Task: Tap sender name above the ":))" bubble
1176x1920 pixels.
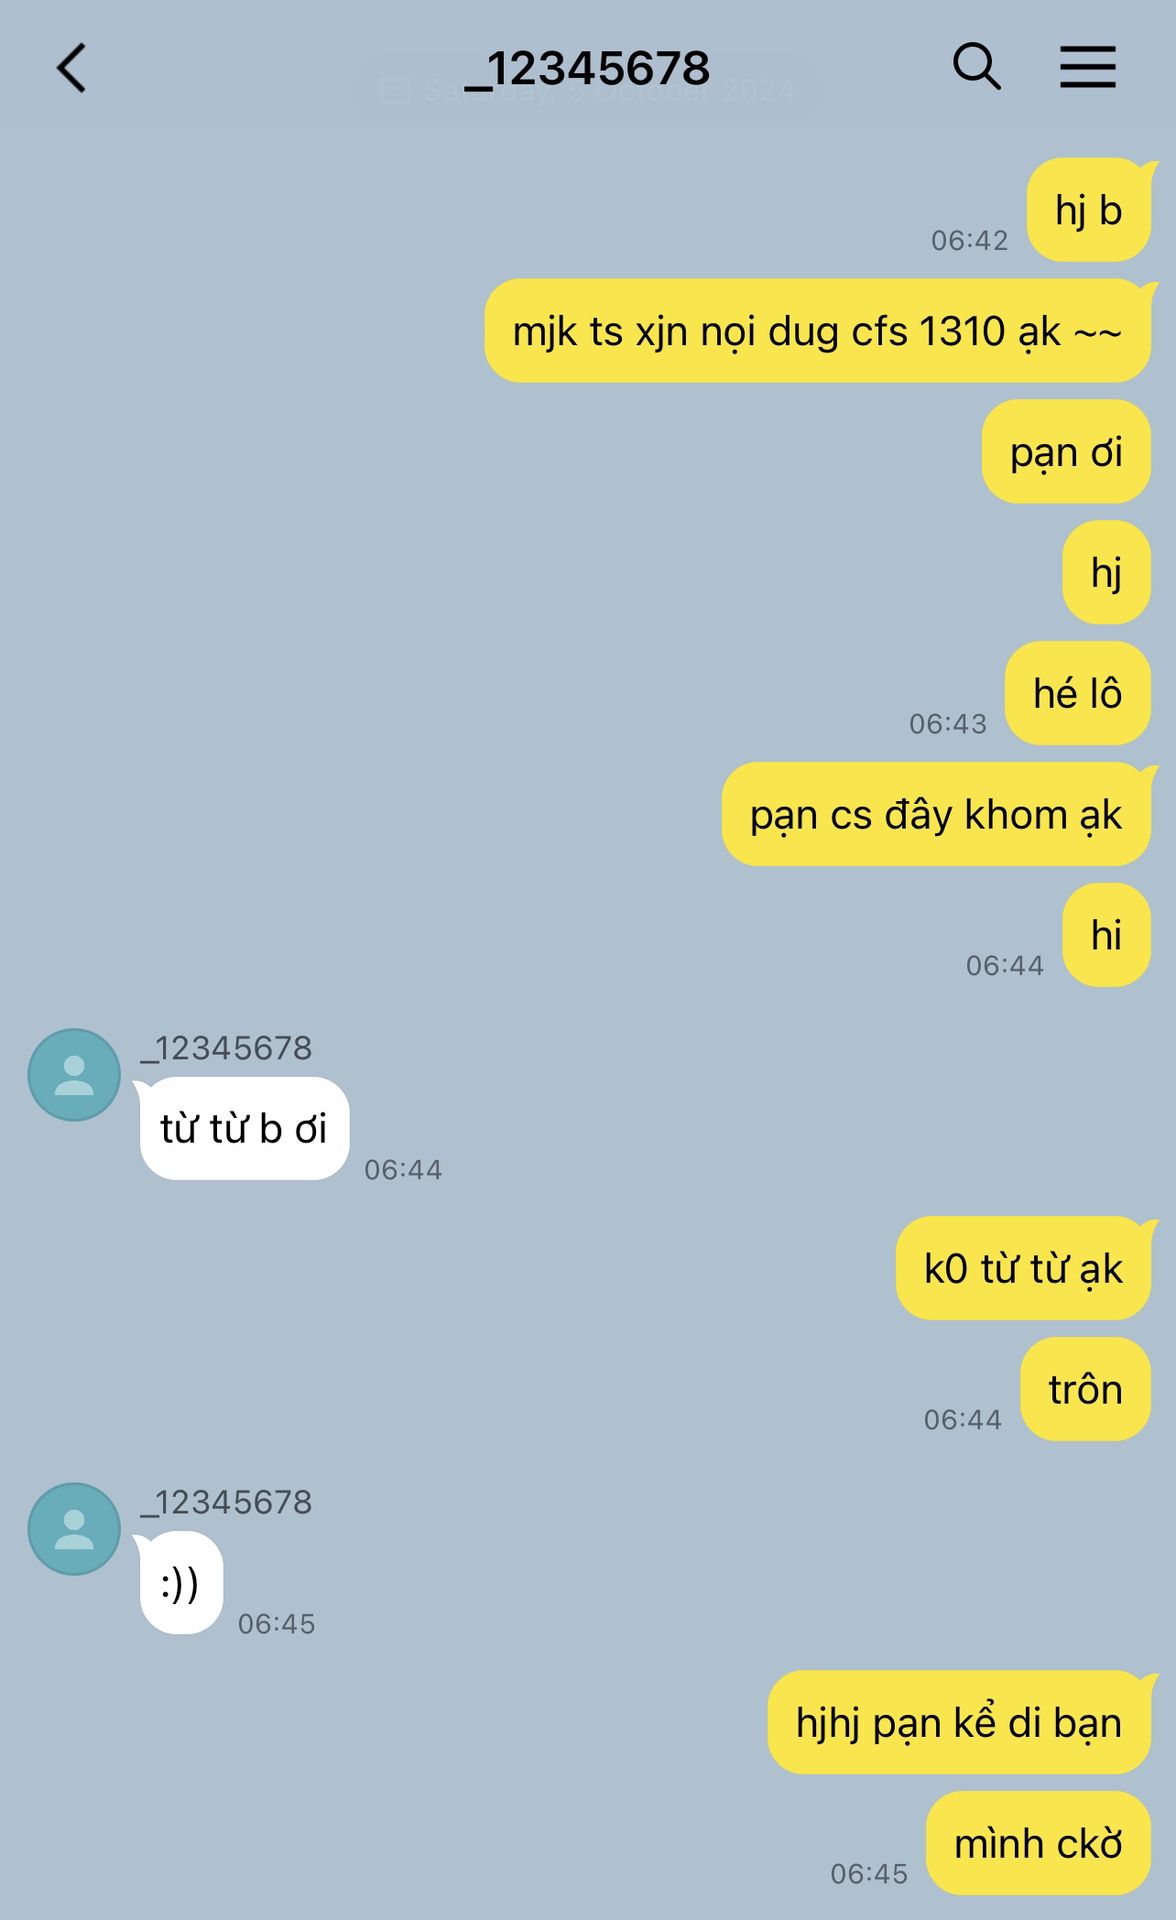Action: pyautogui.click(x=226, y=1502)
